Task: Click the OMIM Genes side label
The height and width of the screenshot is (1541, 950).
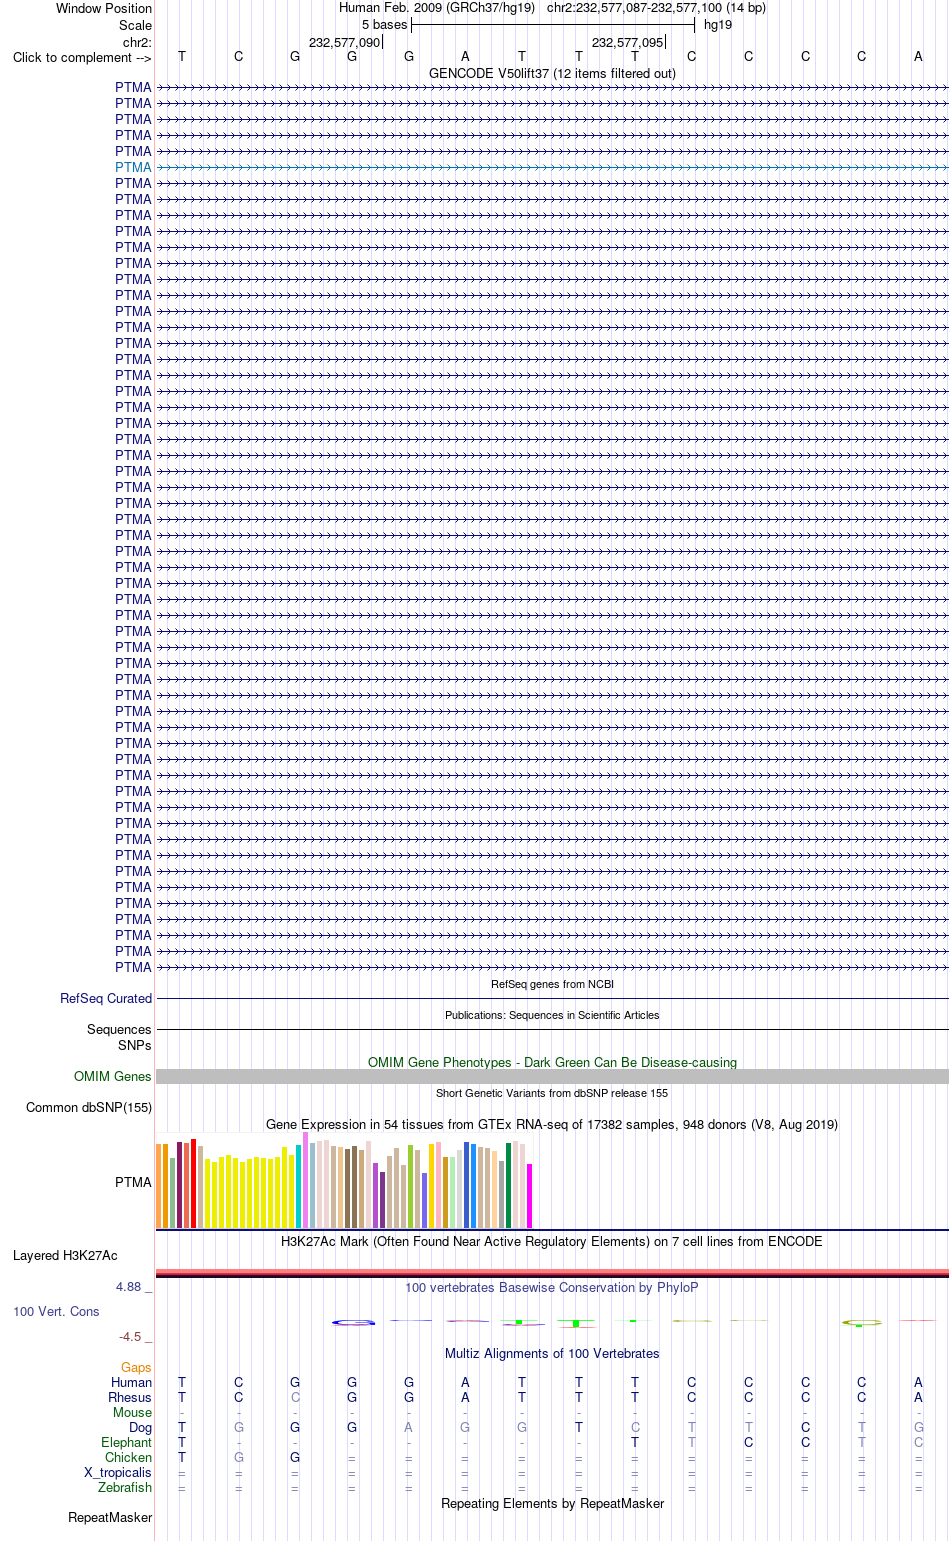Action: (x=113, y=1076)
